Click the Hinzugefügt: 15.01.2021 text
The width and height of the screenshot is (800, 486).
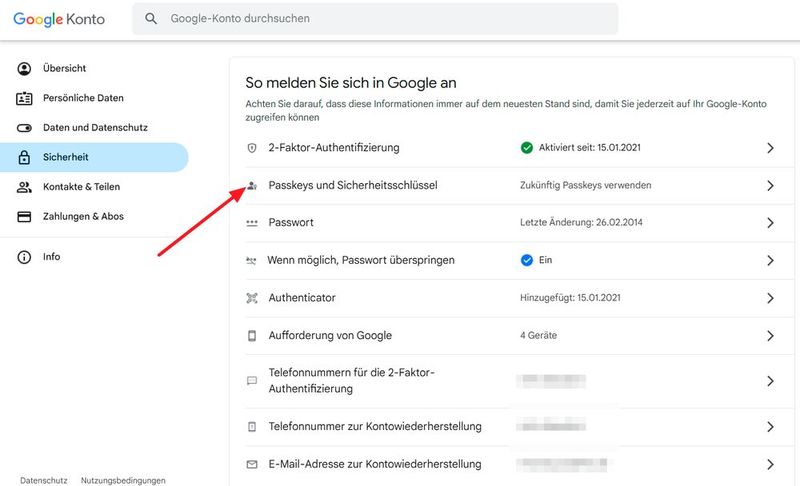point(570,298)
